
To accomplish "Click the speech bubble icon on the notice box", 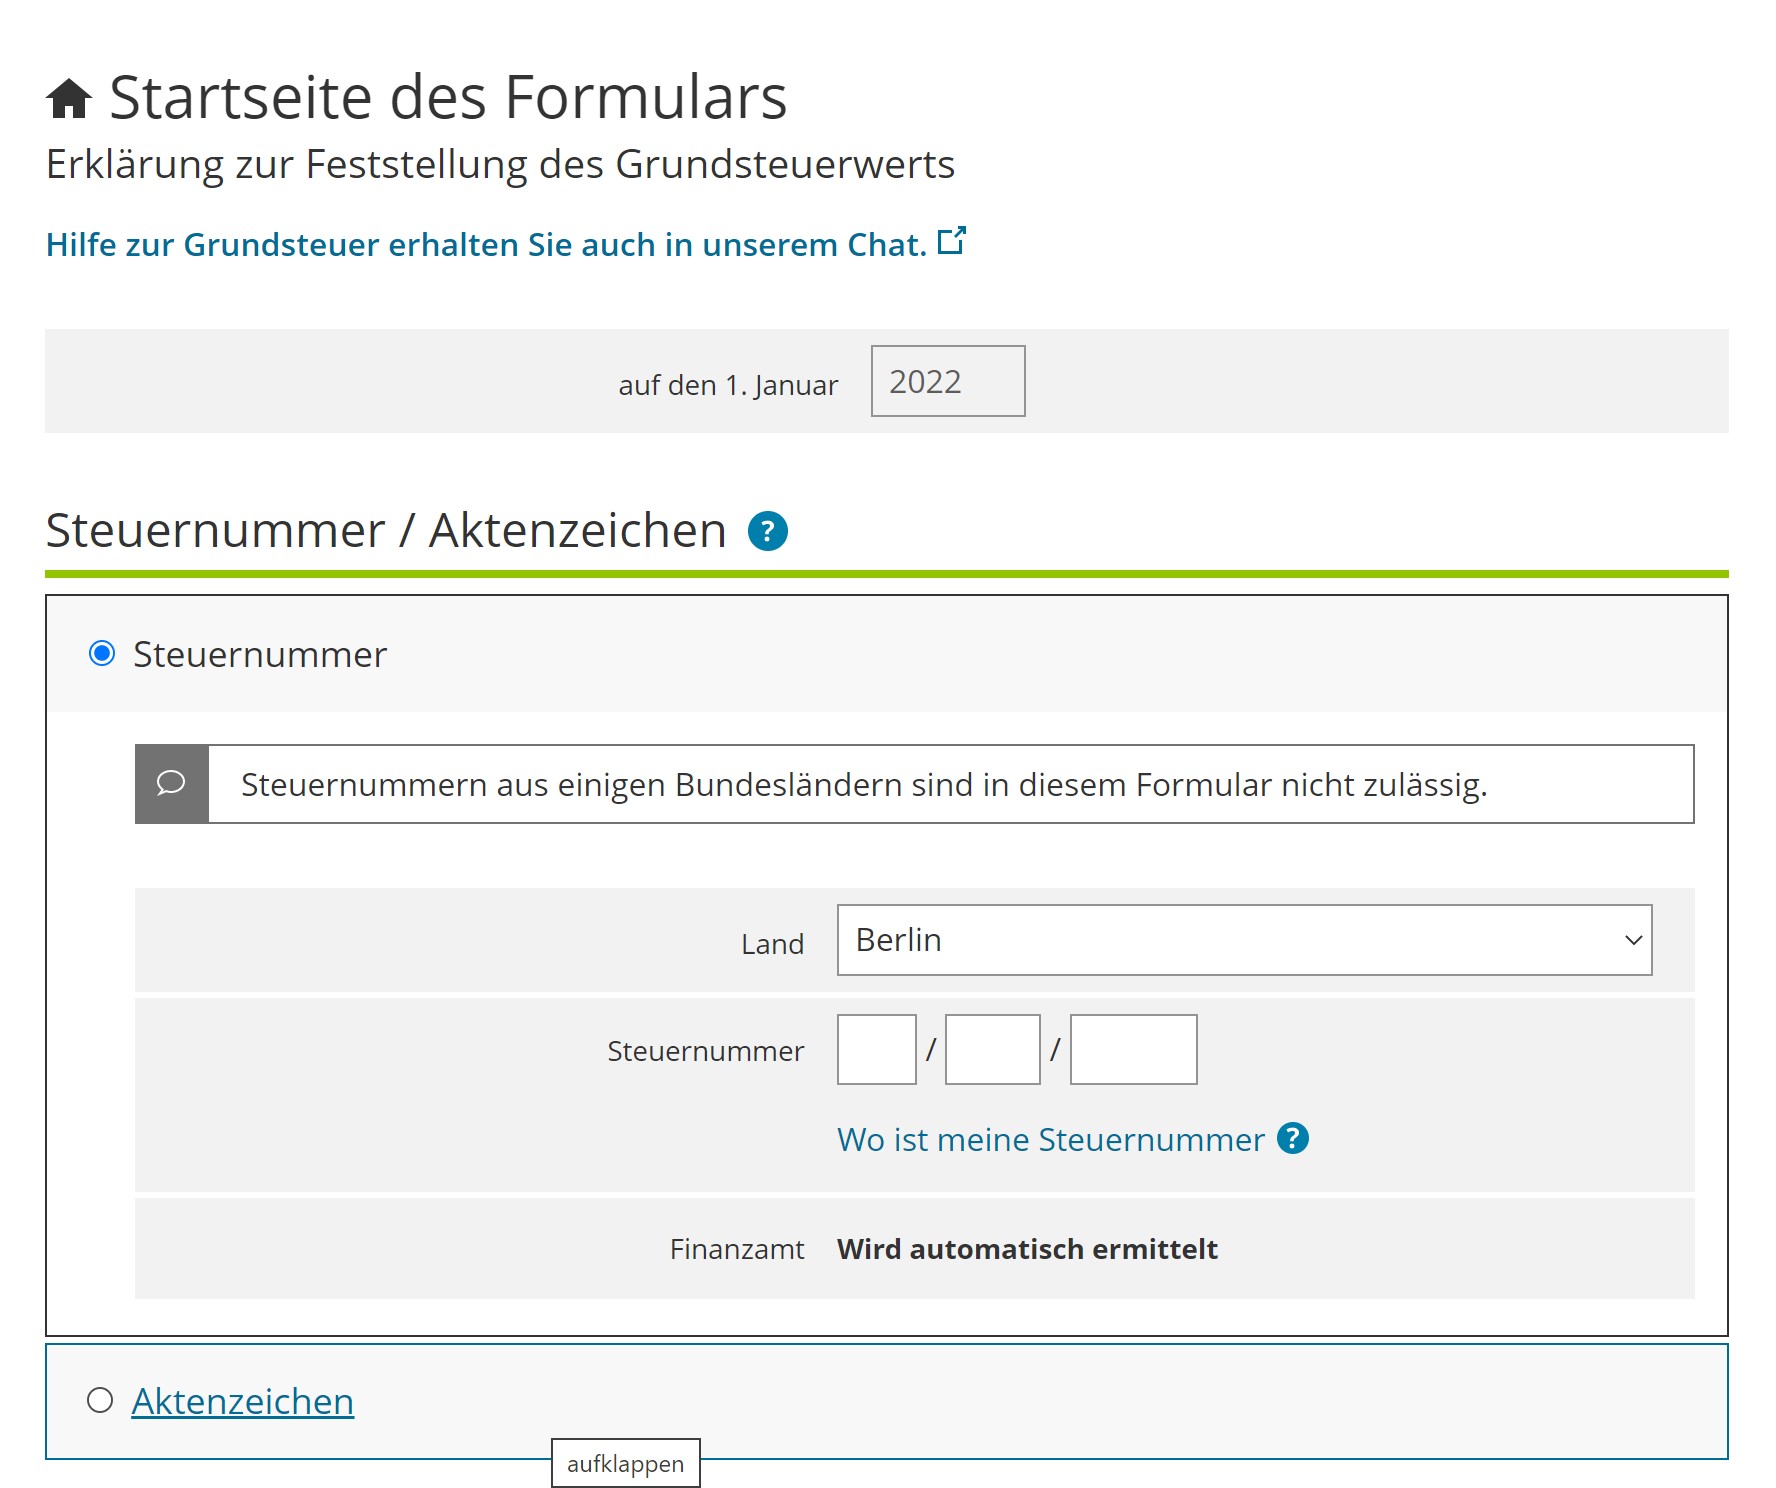I will coord(171,783).
